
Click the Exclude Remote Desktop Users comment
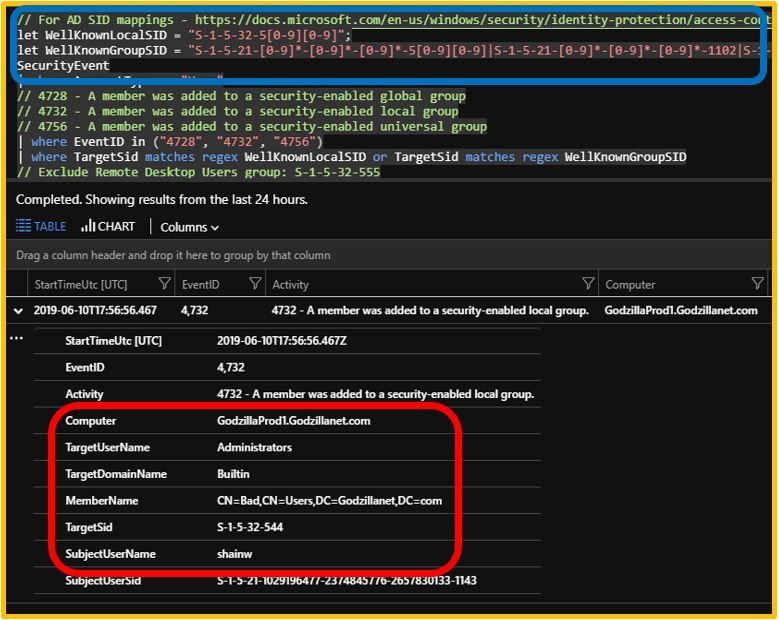pos(199,172)
